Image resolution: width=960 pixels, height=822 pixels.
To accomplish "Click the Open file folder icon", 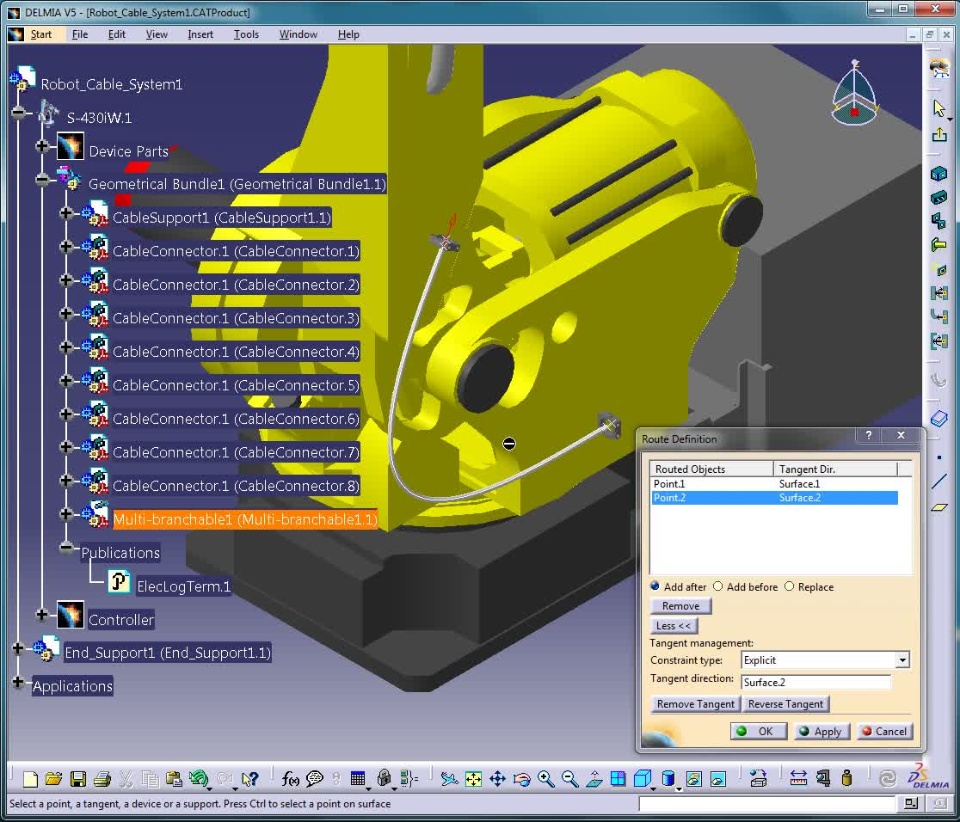I will click(53, 779).
